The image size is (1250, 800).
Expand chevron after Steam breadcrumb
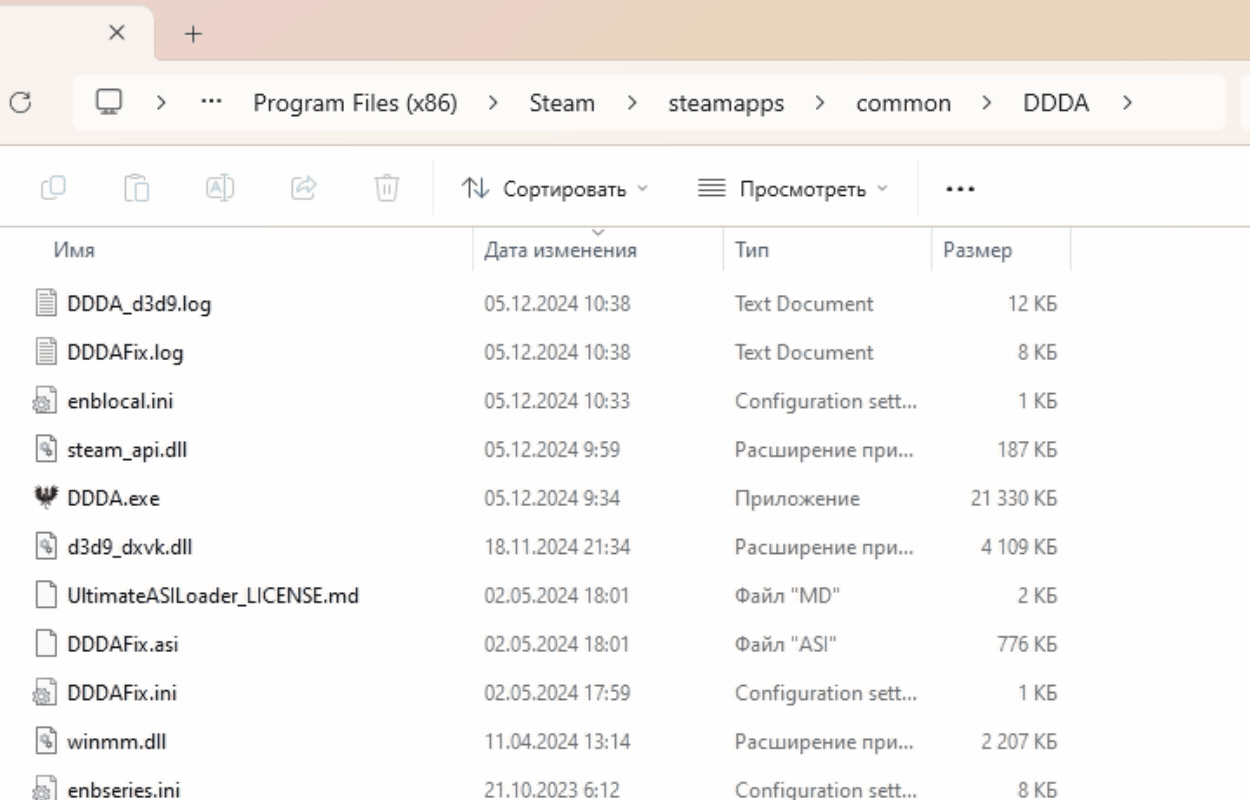pos(632,103)
